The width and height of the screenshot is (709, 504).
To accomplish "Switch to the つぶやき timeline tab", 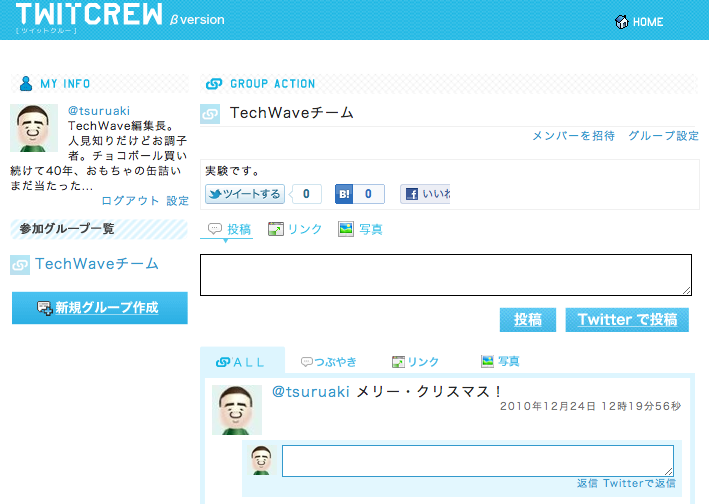I will pos(329,362).
